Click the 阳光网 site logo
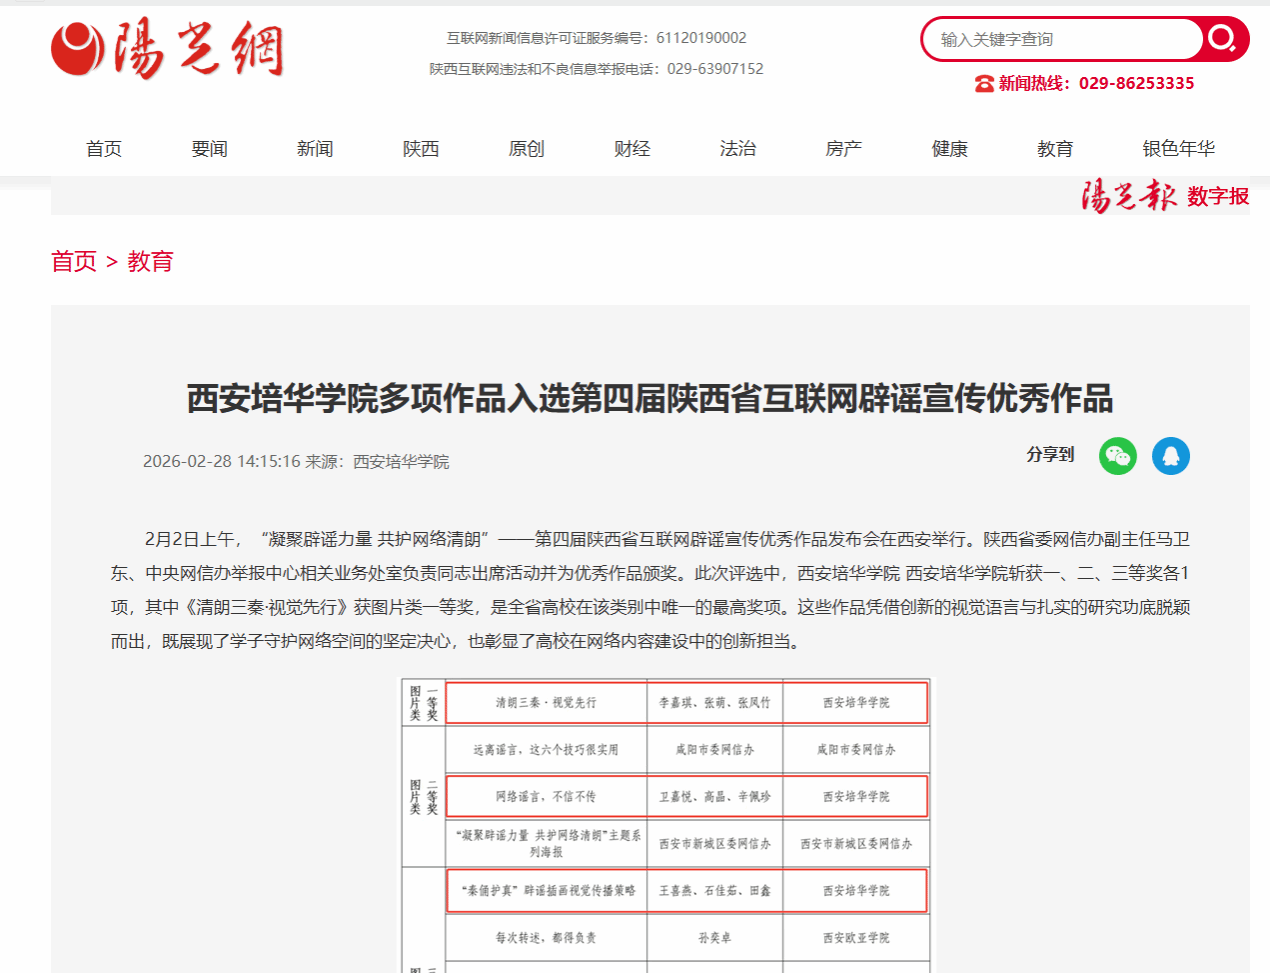The height and width of the screenshot is (973, 1270). point(167,48)
